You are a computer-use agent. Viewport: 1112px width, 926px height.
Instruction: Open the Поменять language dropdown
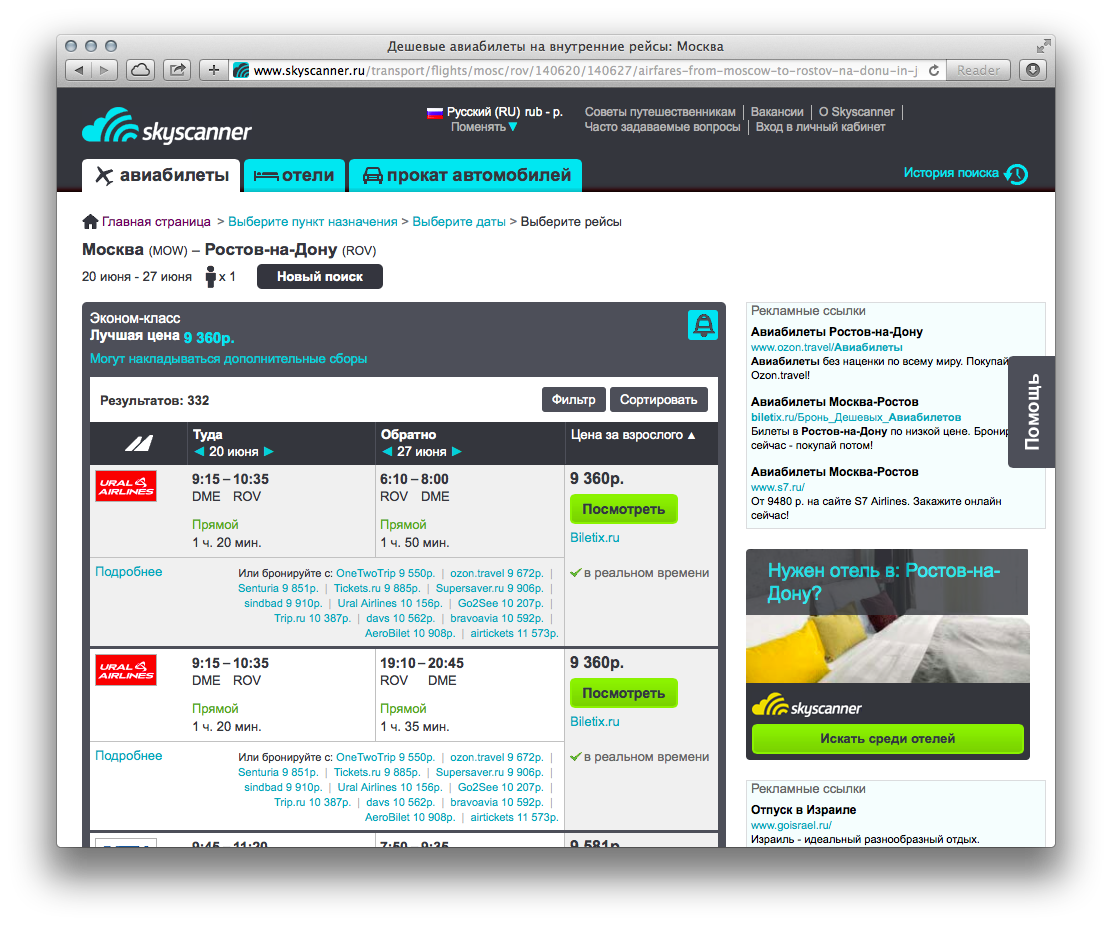(484, 127)
